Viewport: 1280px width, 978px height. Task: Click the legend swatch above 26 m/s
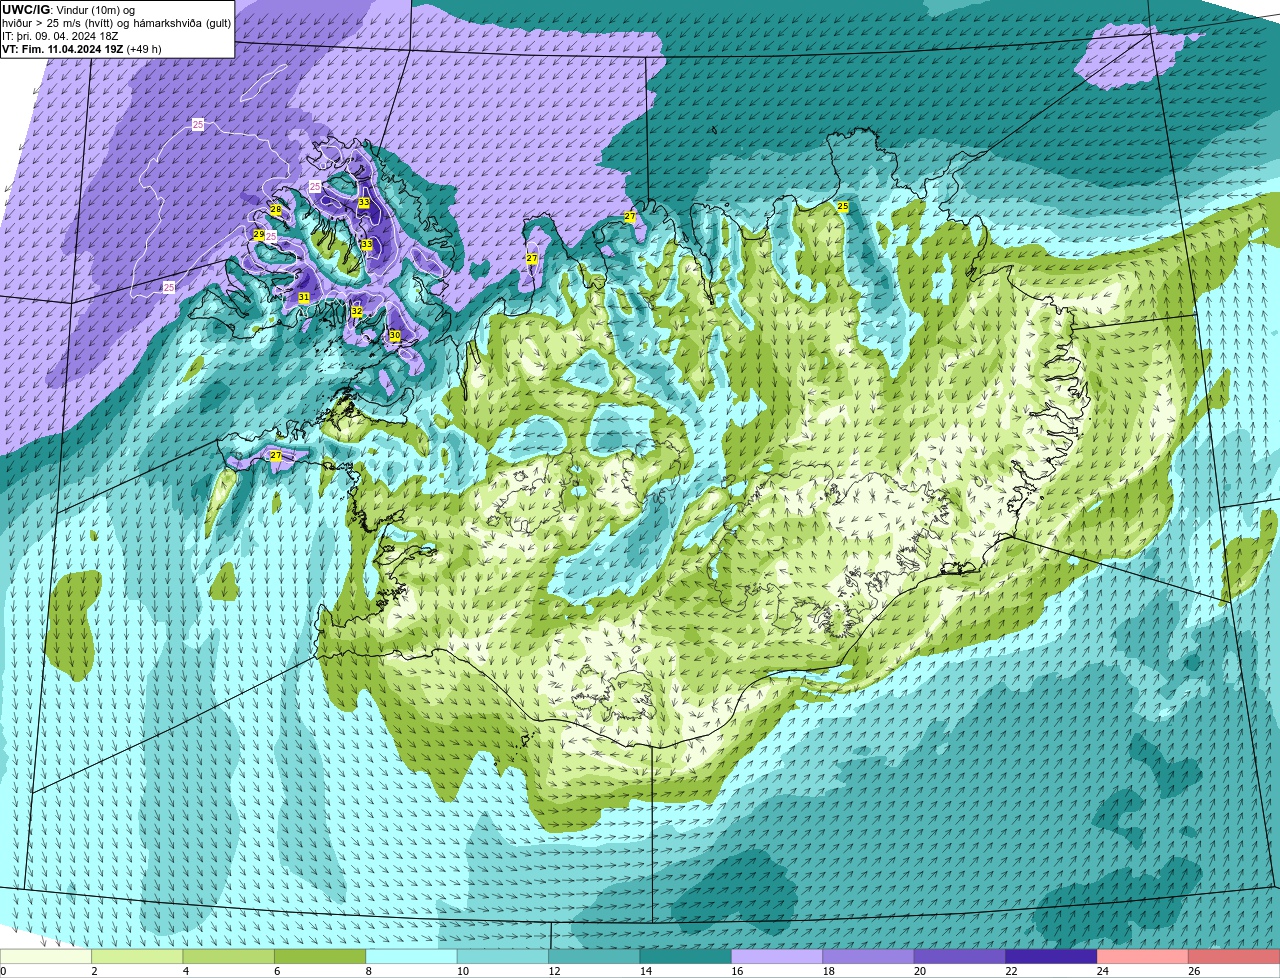1235,956
